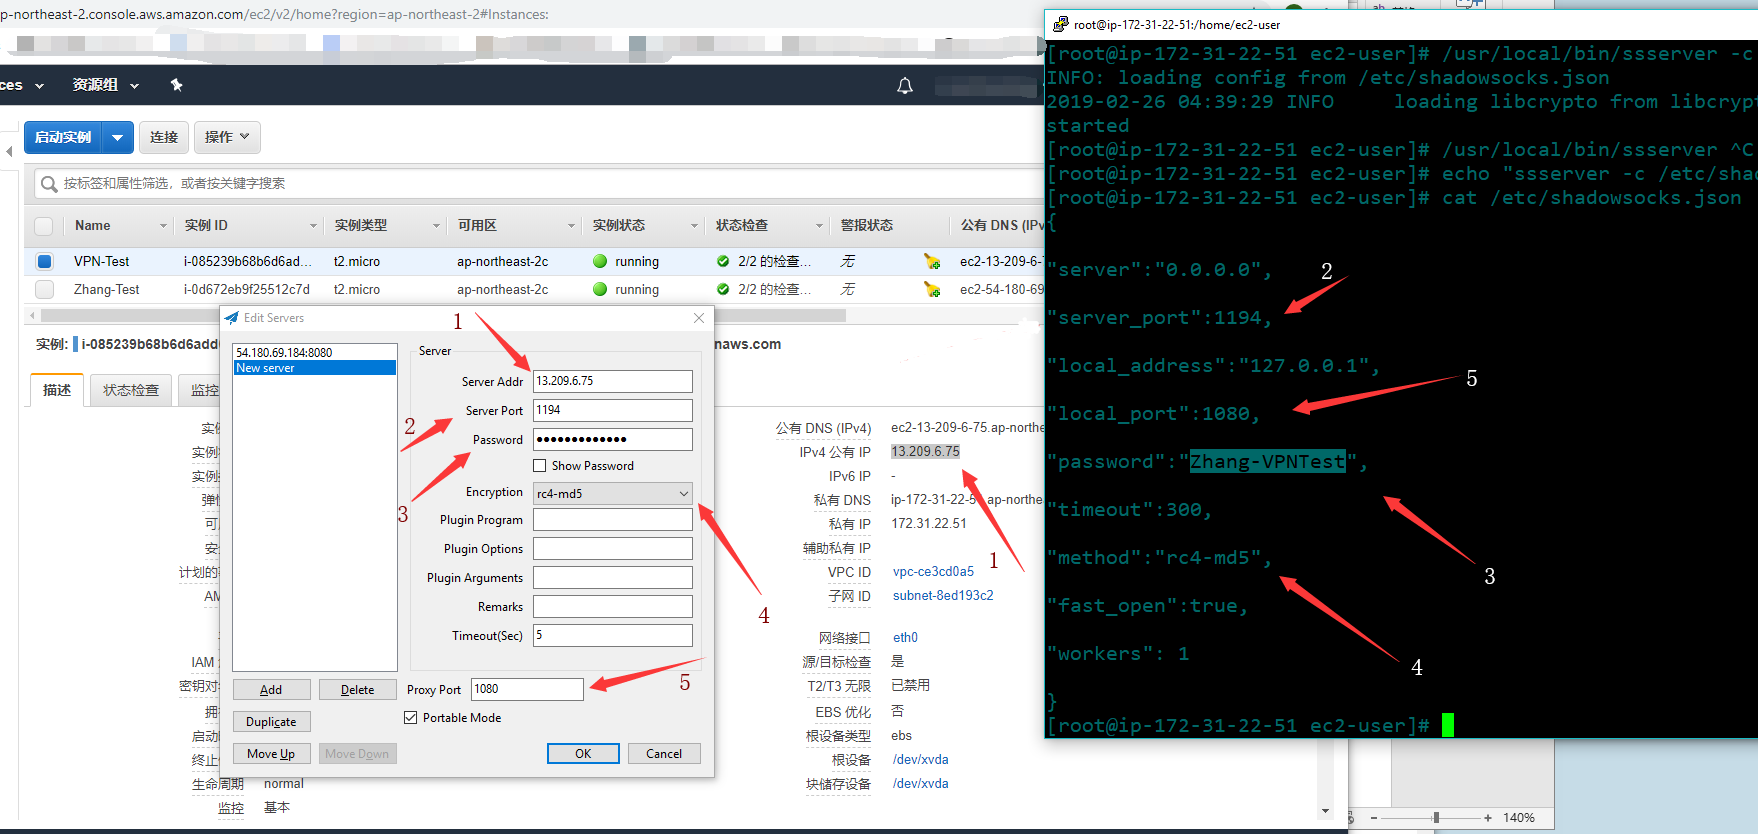Select New server in server list
The width and height of the screenshot is (1758, 834).
(314, 368)
